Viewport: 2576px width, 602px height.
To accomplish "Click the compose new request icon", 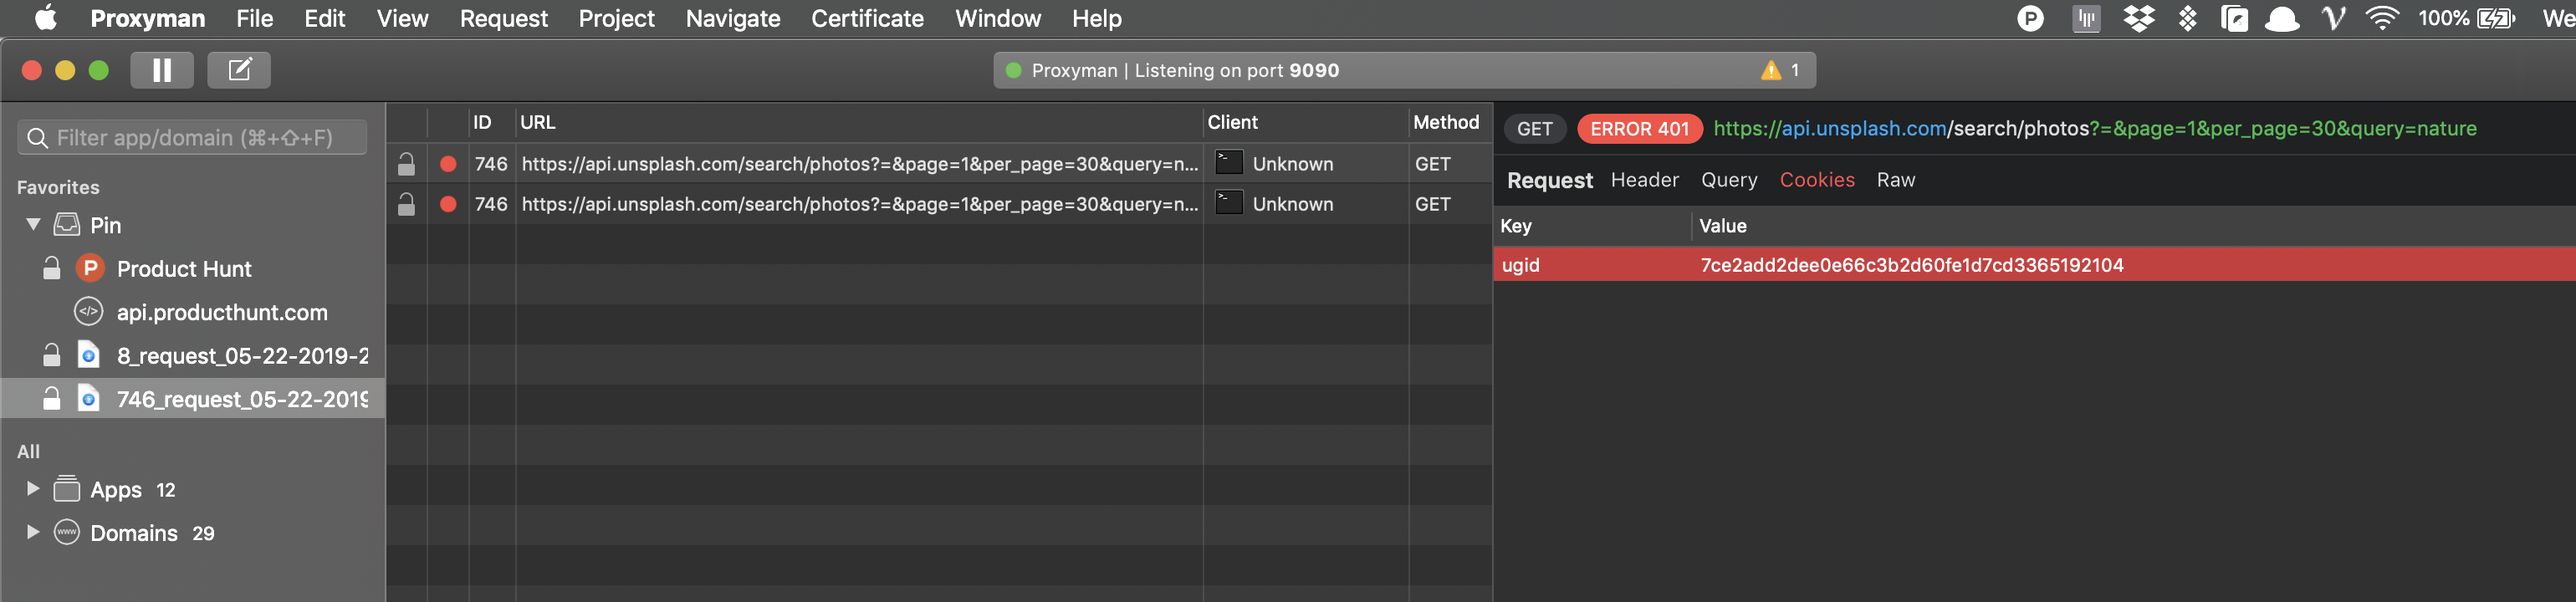I will (x=239, y=70).
